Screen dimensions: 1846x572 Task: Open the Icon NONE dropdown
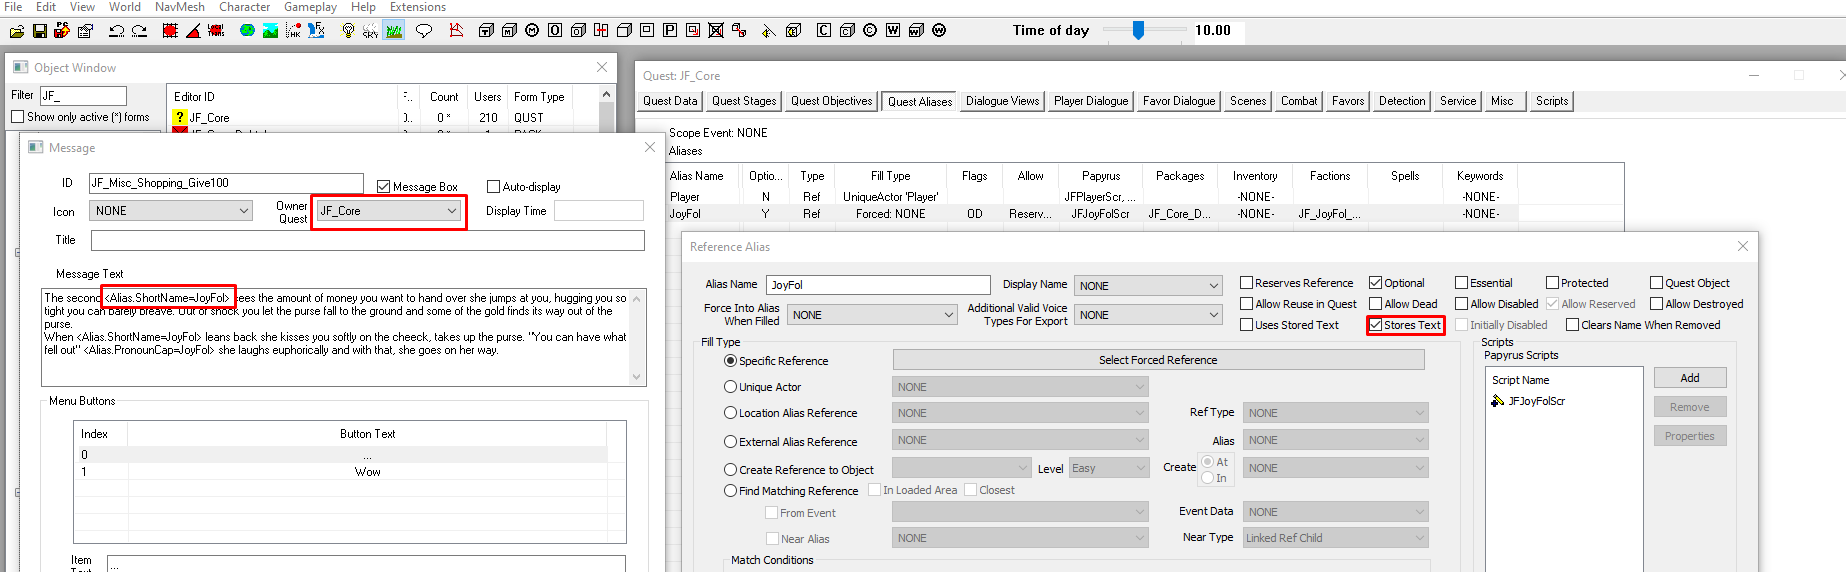click(x=171, y=211)
